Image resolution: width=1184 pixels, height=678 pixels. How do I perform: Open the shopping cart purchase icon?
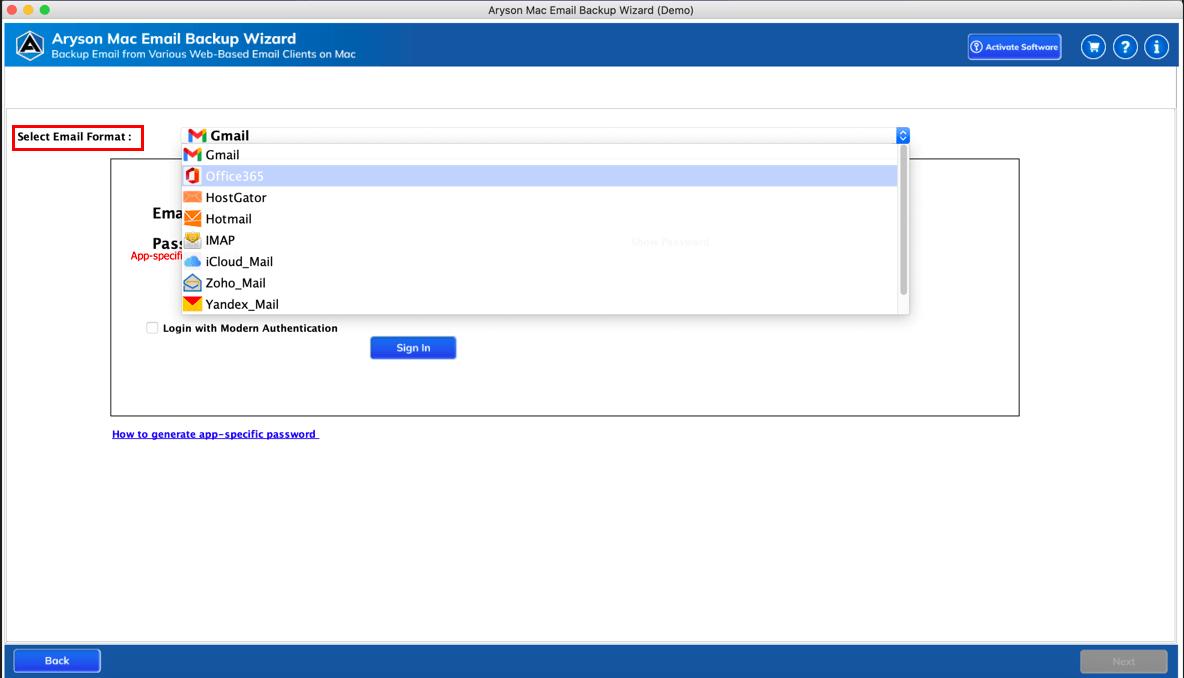[1093, 47]
